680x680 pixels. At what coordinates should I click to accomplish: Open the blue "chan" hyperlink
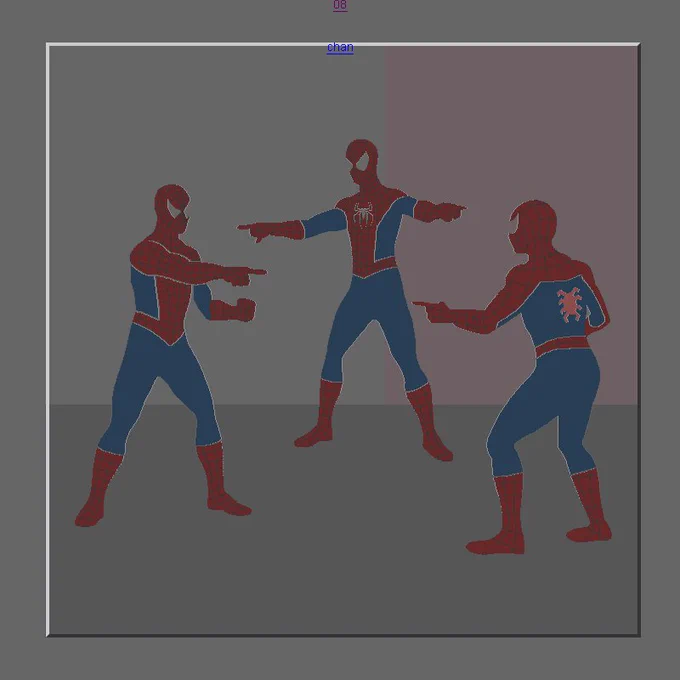point(340,47)
